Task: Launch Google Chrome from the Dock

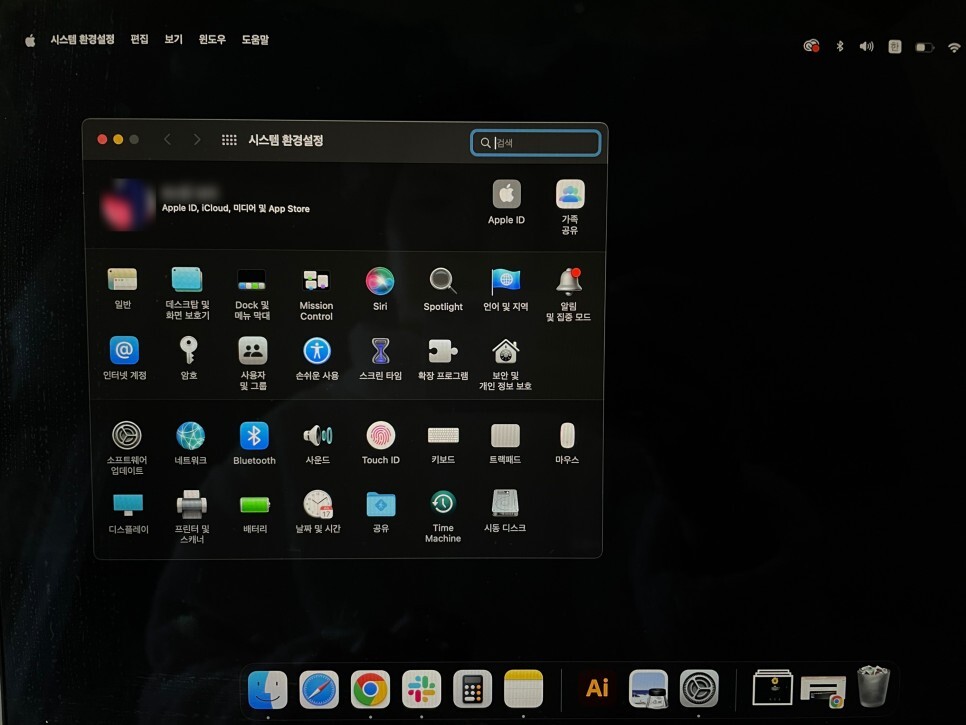Action: click(370, 689)
